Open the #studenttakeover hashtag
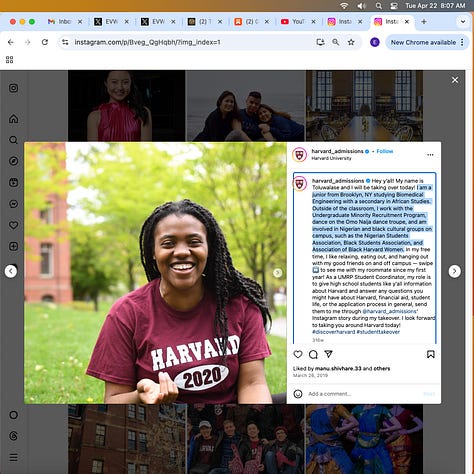This screenshot has height=474, width=474. 378,332
